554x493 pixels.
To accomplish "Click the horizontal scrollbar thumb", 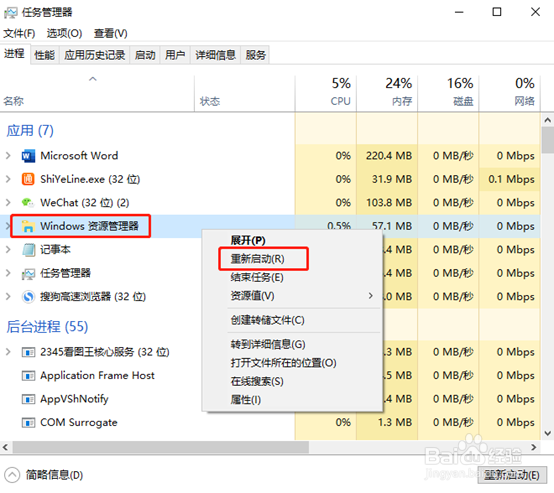I will (161, 447).
